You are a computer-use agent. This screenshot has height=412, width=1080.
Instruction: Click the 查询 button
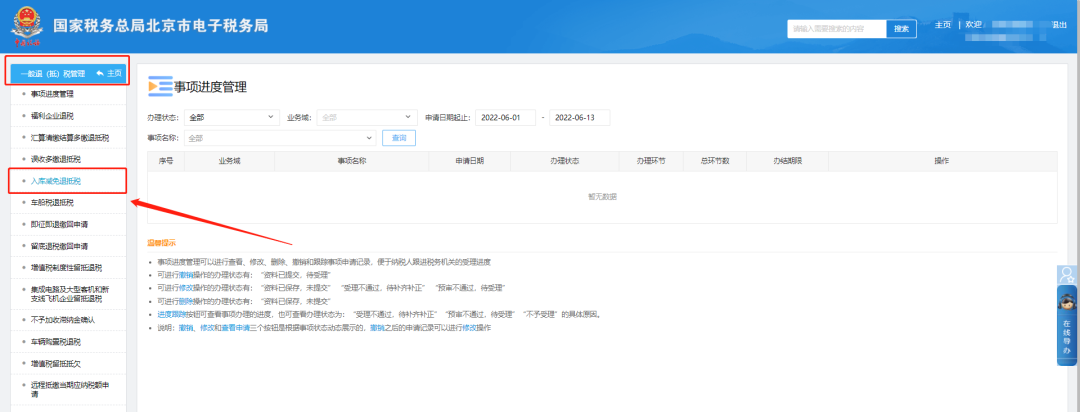tap(399, 138)
